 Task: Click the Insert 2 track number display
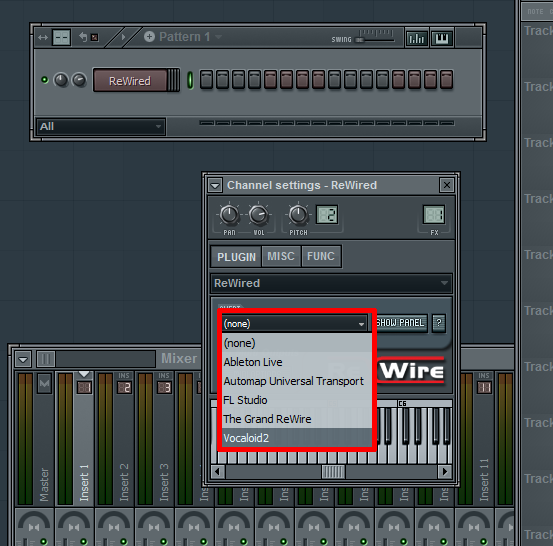(124, 388)
